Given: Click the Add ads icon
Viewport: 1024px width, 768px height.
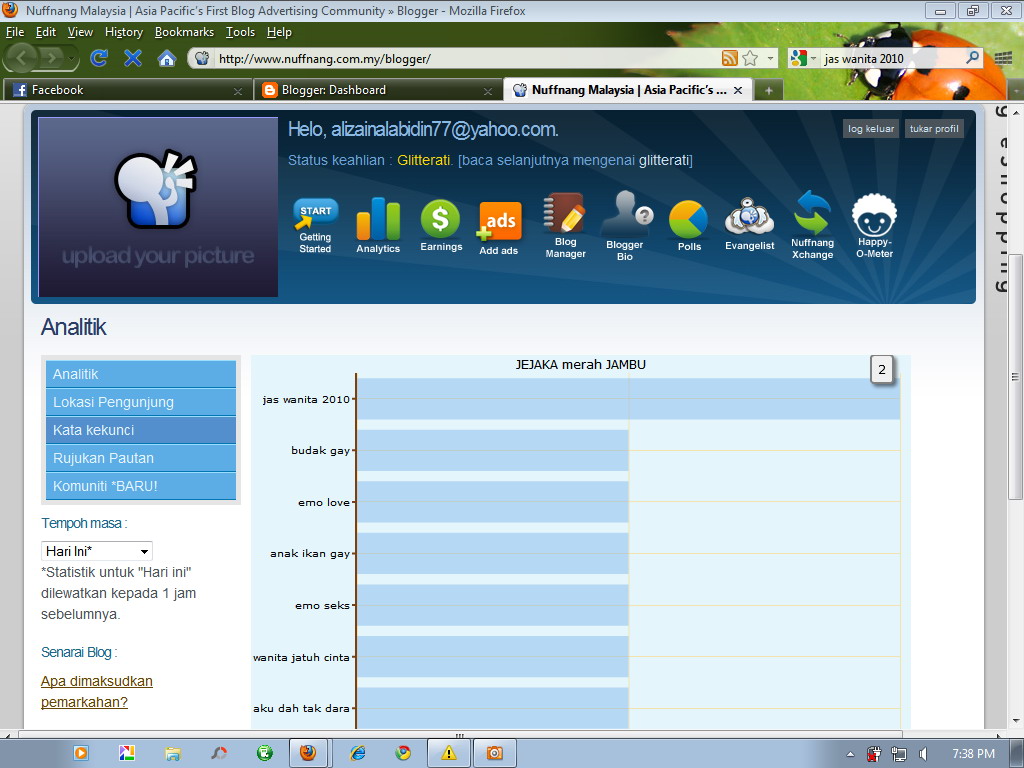Looking at the screenshot, I should pos(499,228).
